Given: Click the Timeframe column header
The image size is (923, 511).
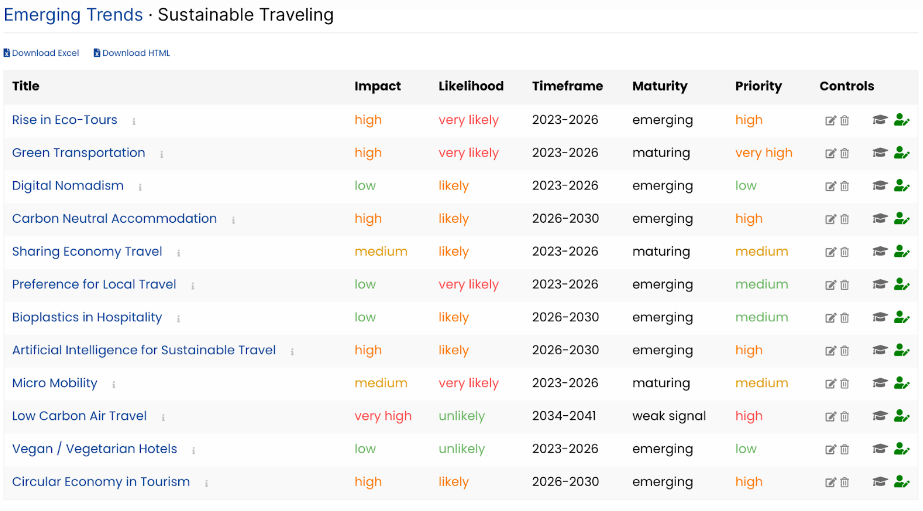Looking at the screenshot, I should 567,86.
